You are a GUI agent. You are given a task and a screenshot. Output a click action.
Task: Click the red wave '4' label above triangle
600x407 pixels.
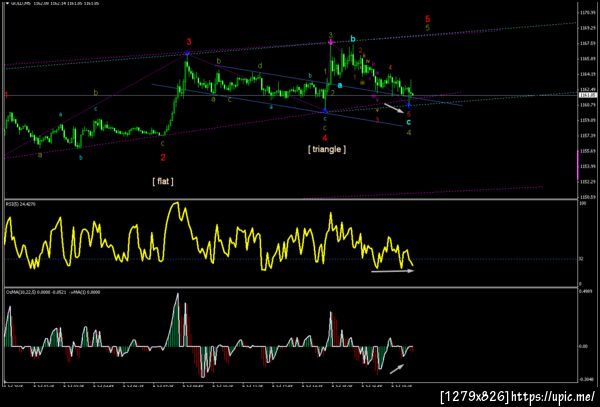click(x=324, y=138)
